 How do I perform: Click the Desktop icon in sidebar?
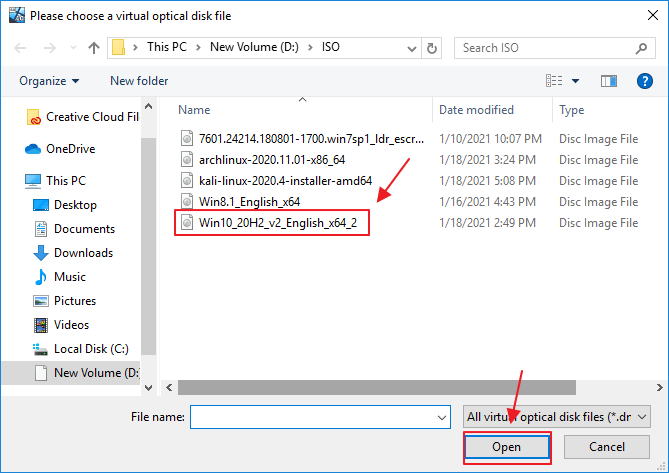tap(41, 205)
